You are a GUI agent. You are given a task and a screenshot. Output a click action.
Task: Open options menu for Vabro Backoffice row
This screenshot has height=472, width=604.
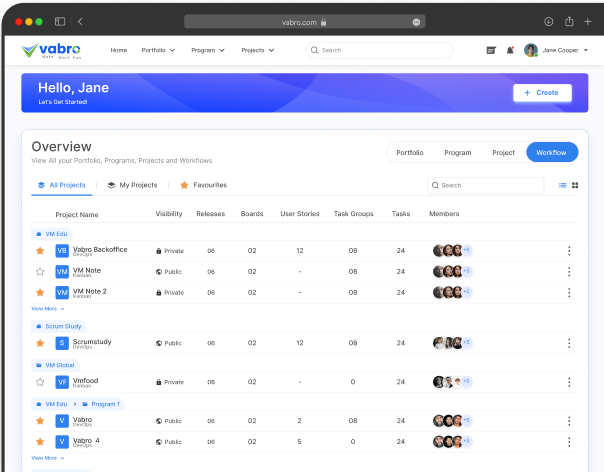[x=569, y=251]
